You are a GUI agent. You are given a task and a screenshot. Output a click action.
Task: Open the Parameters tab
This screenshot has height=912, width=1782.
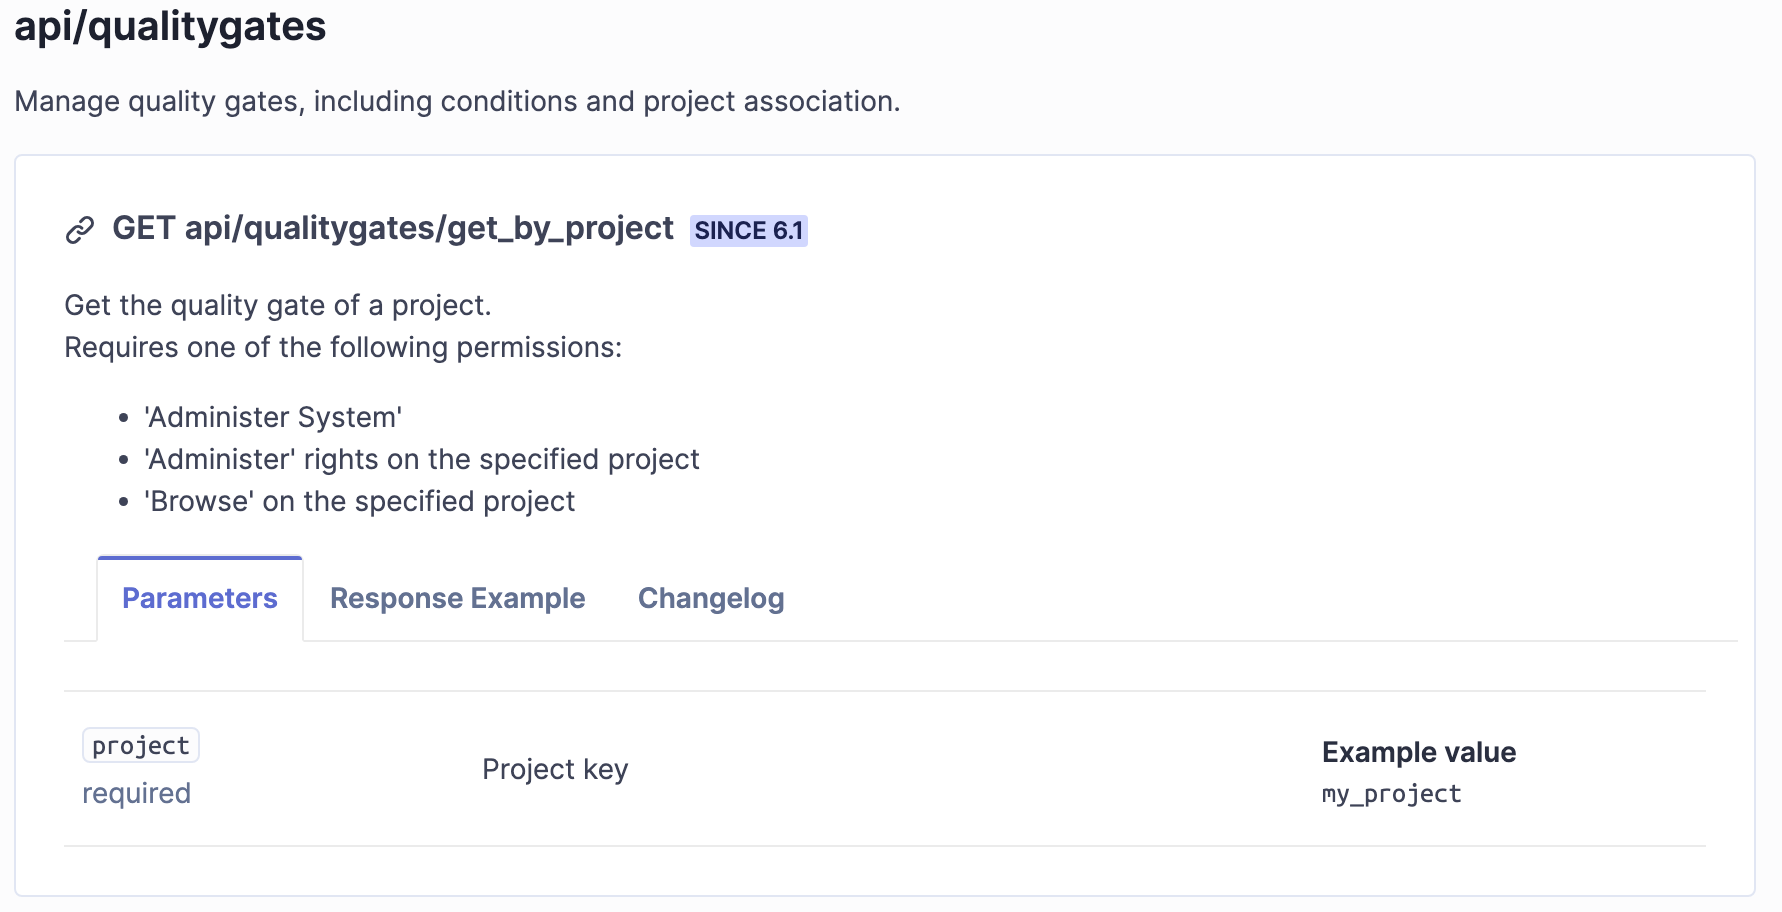pyautogui.click(x=200, y=598)
